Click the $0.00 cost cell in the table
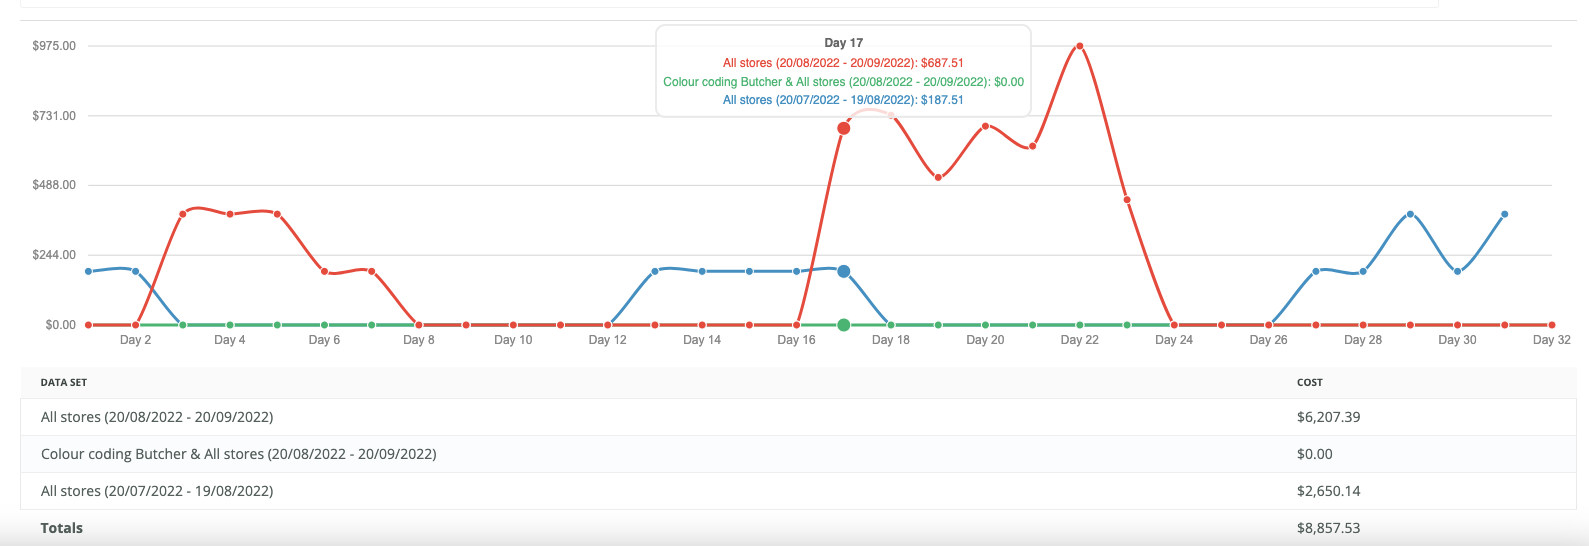 click(x=1315, y=454)
